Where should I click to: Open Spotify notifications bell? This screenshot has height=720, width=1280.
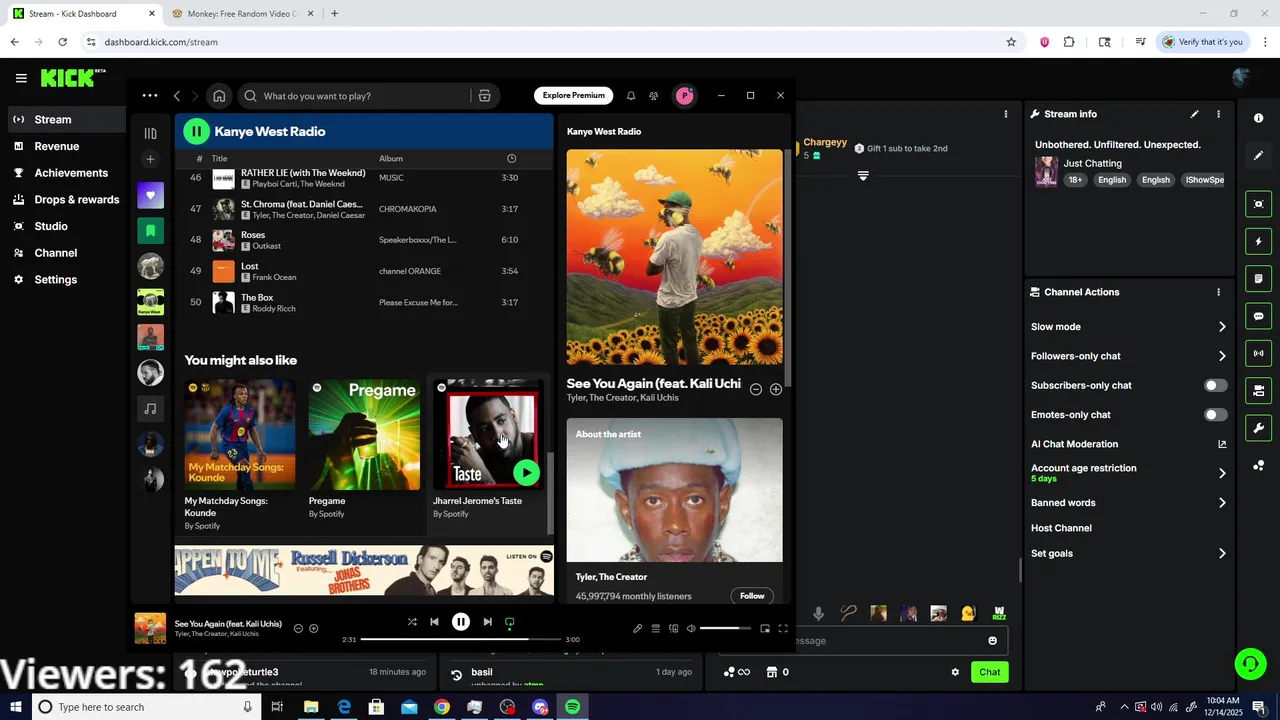(631, 96)
